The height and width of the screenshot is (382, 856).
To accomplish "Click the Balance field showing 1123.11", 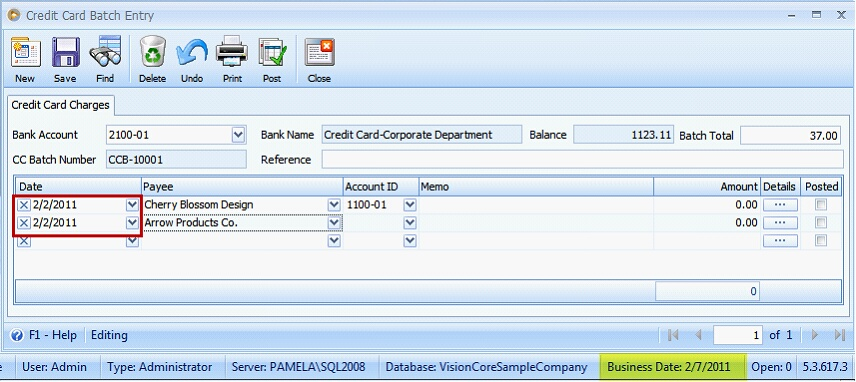I will click(623, 135).
